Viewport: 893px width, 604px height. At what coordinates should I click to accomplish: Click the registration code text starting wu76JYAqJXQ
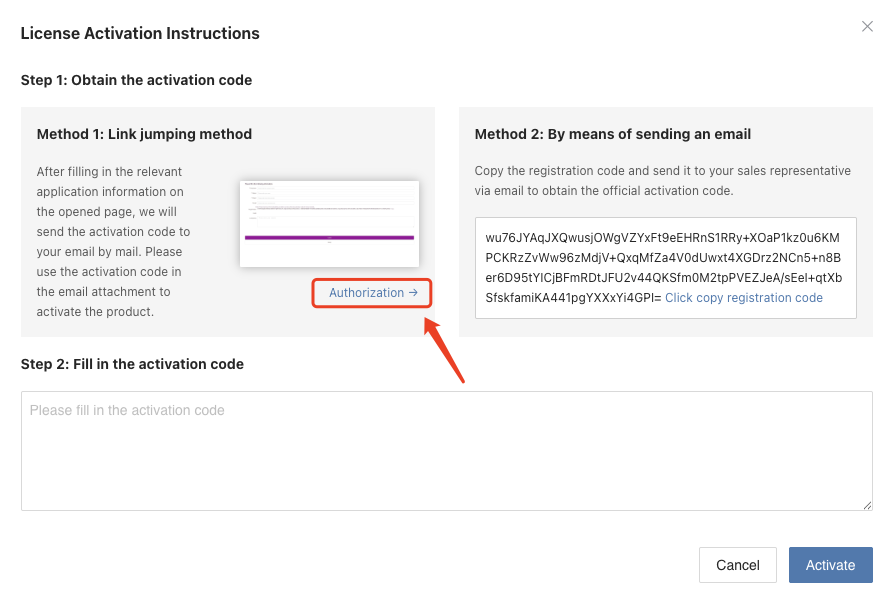663,268
